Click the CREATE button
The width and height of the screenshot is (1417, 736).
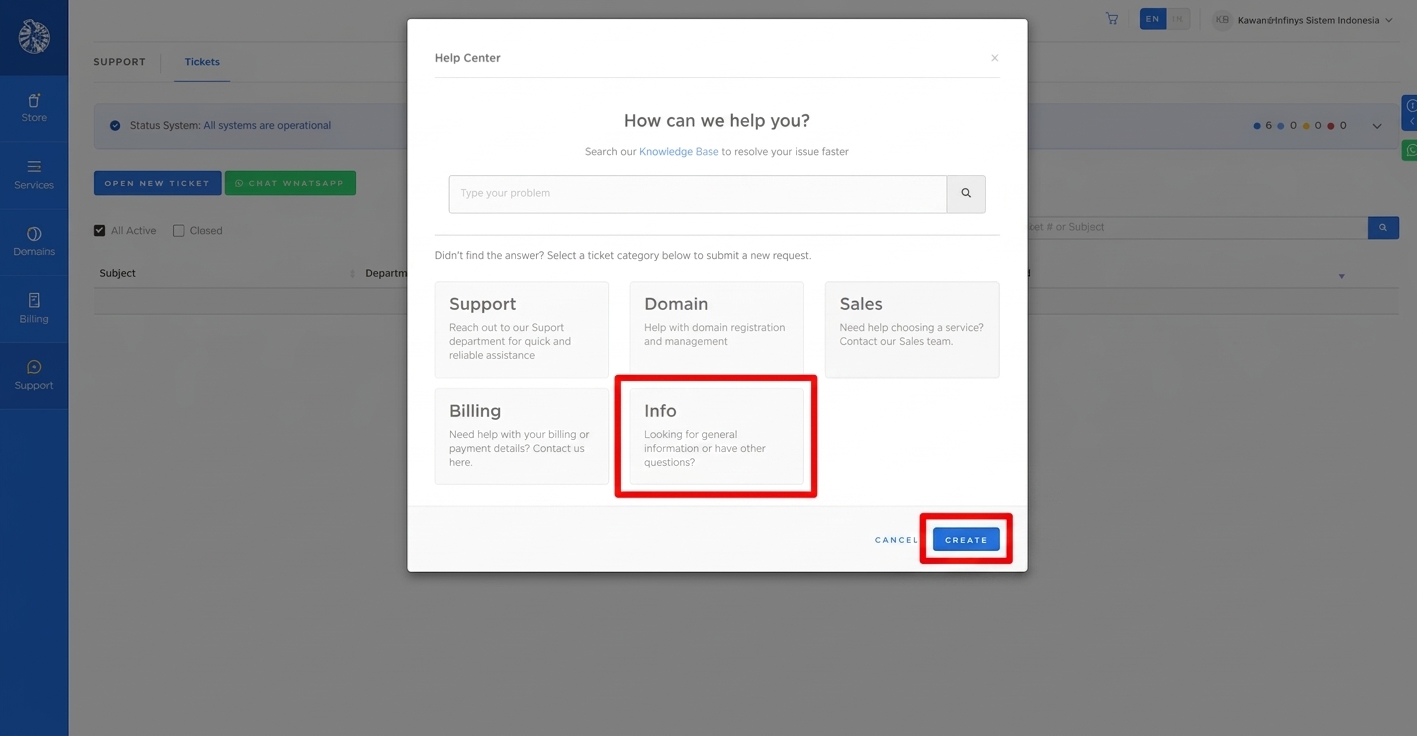click(x=966, y=540)
